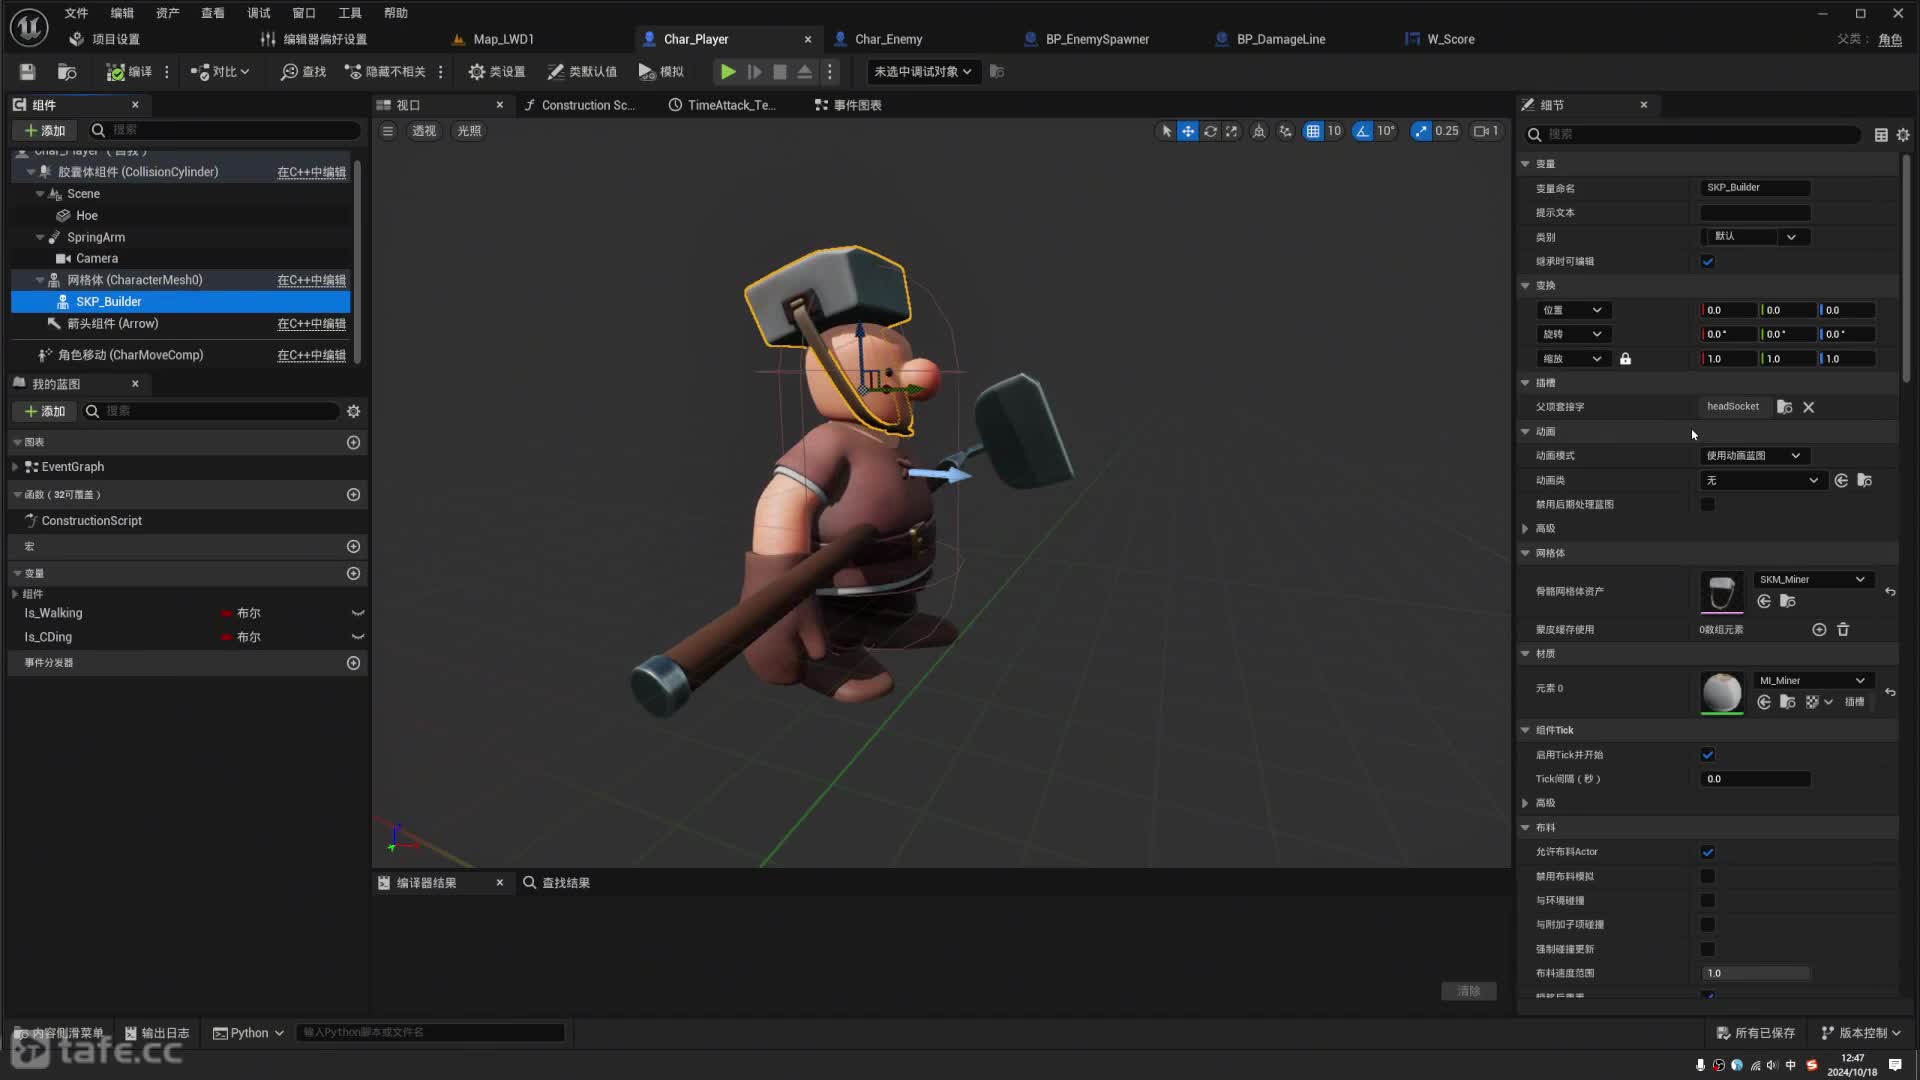The width and height of the screenshot is (1920, 1080).
Task: Open Class Settings in toolbar
Action: [496, 71]
